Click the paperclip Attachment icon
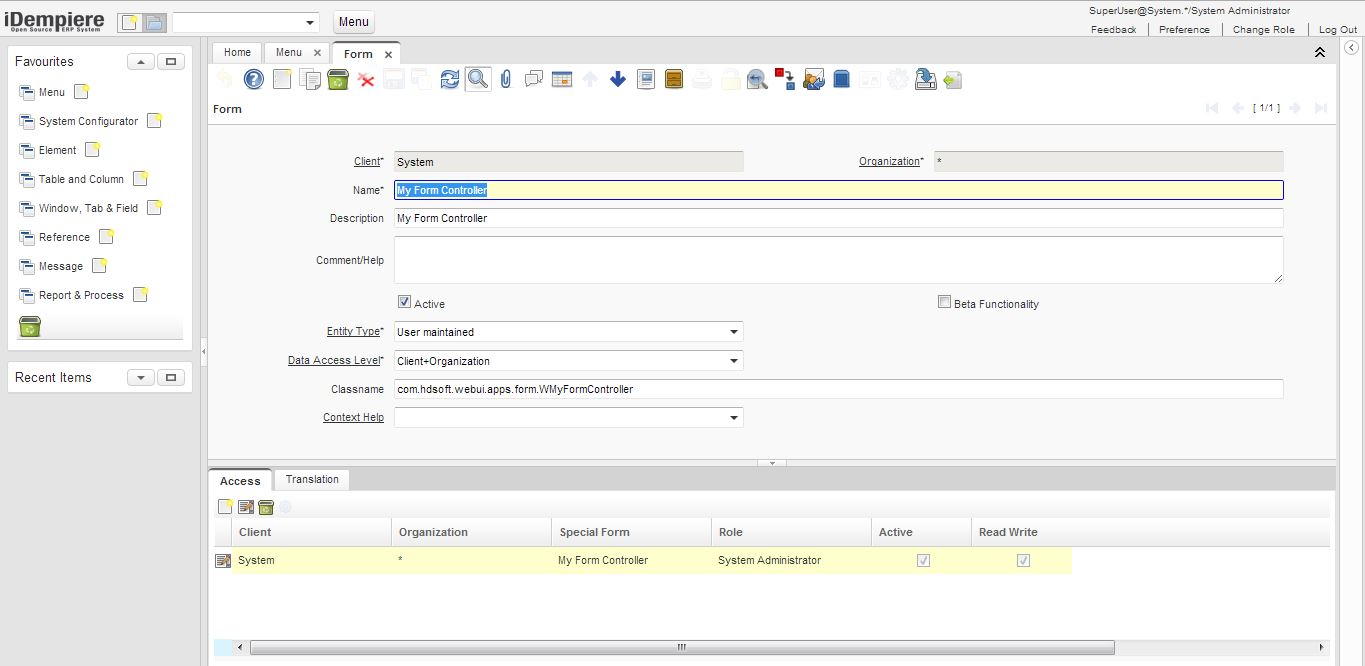This screenshot has width=1365, height=666. (506, 79)
